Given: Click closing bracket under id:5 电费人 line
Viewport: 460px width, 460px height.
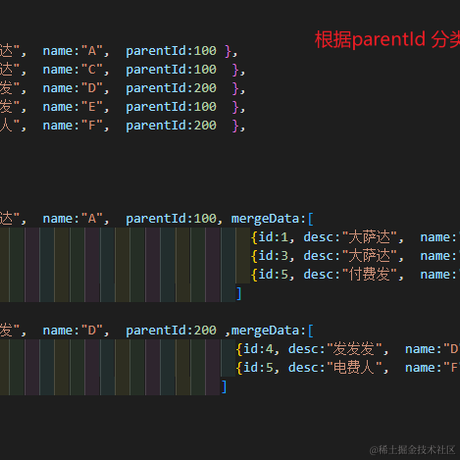Looking at the screenshot, I should pos(224,387).
